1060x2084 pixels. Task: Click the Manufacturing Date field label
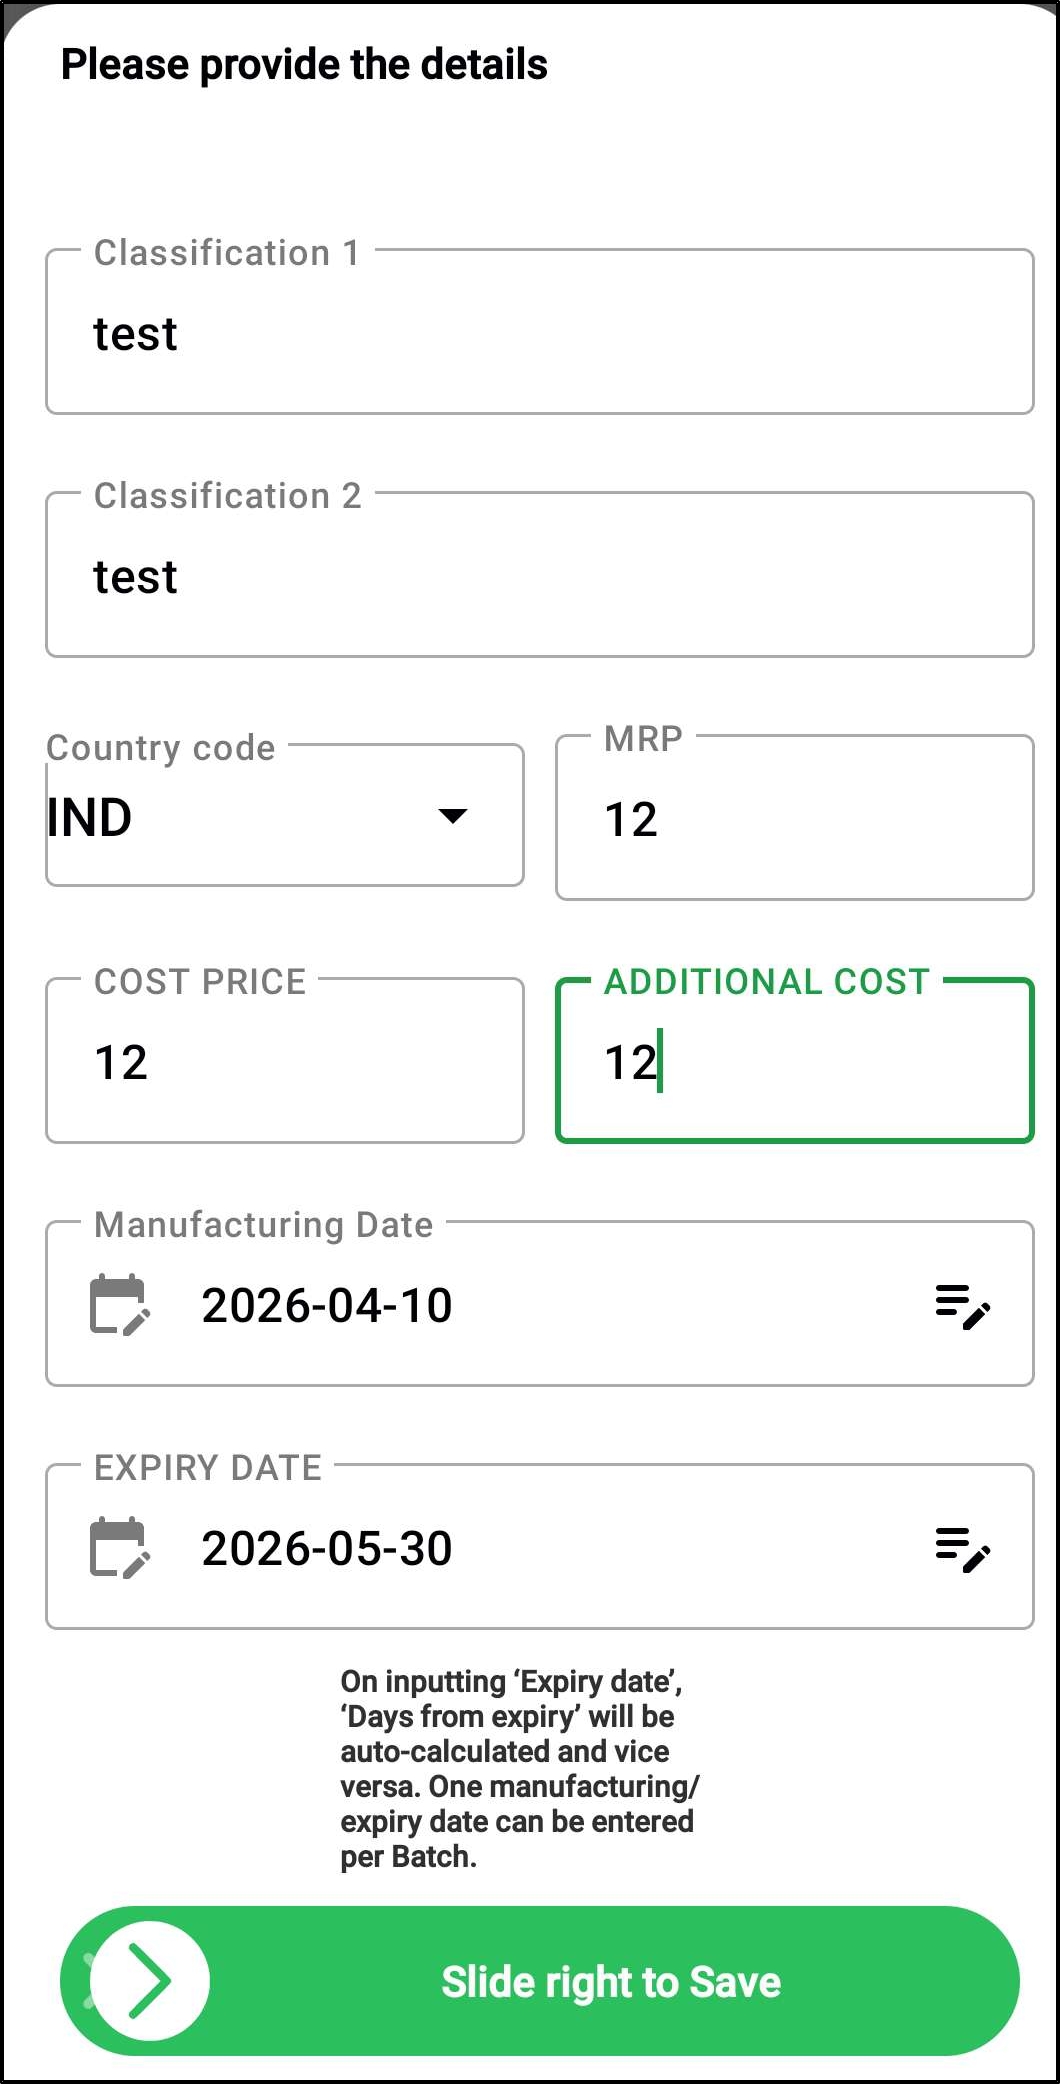coord(264,1225)
